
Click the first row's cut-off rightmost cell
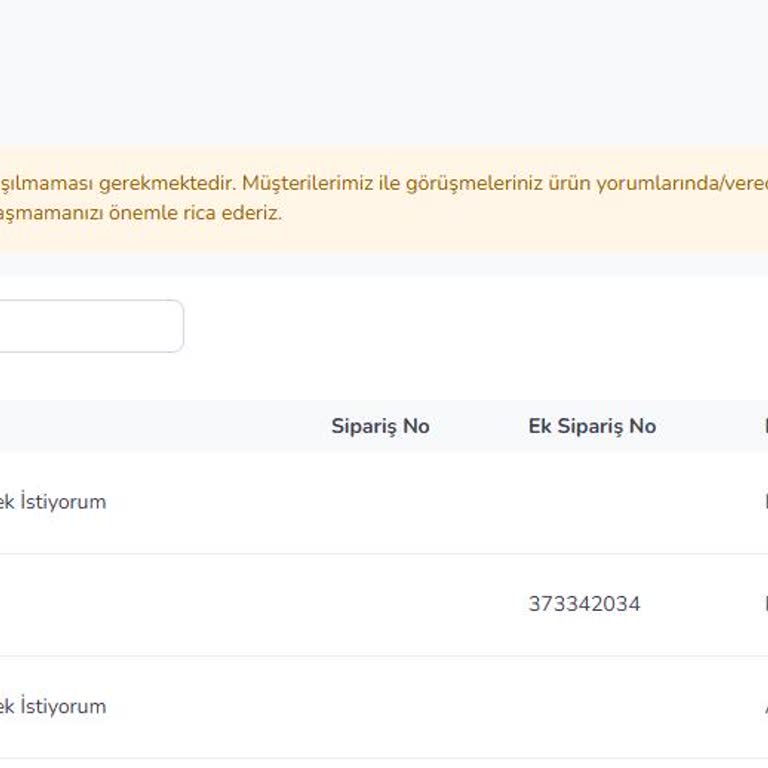[764, 502]
